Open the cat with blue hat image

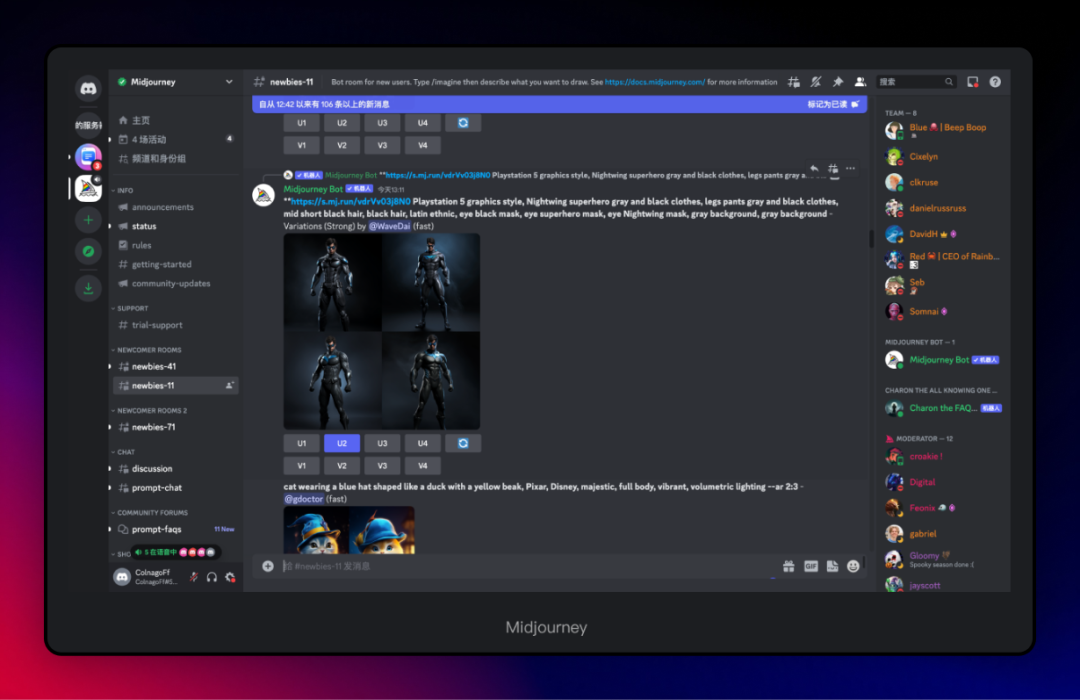pyautogui.click(x=349, y=530)
